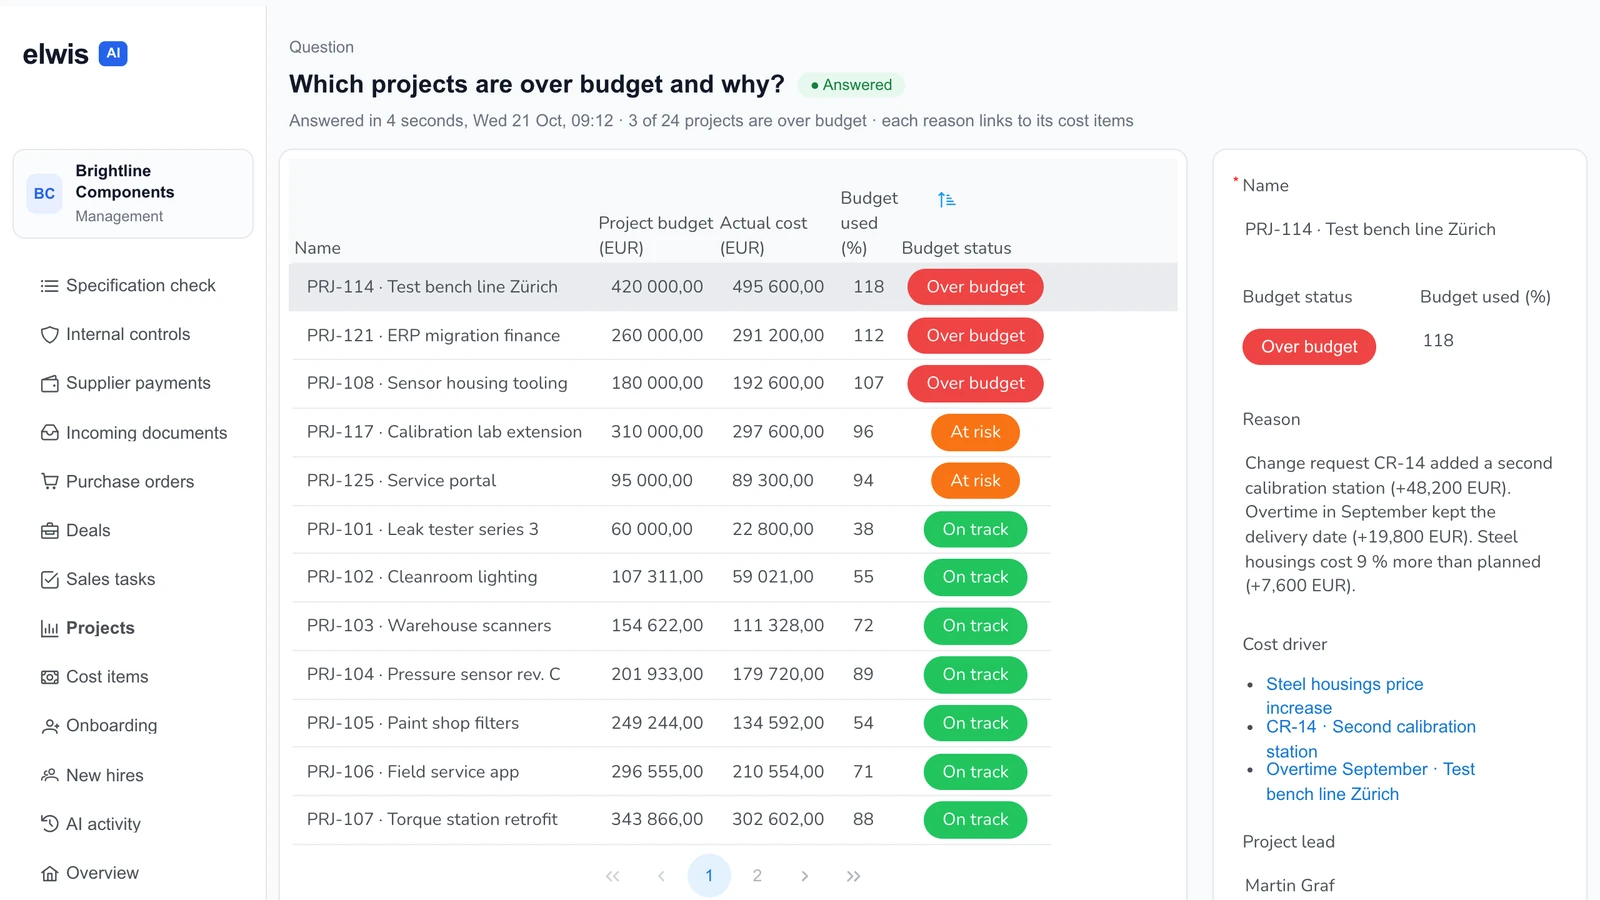This screenshot has width=1600, height=900.
Task: Click the Budget status column header
Action: (956, 248)
